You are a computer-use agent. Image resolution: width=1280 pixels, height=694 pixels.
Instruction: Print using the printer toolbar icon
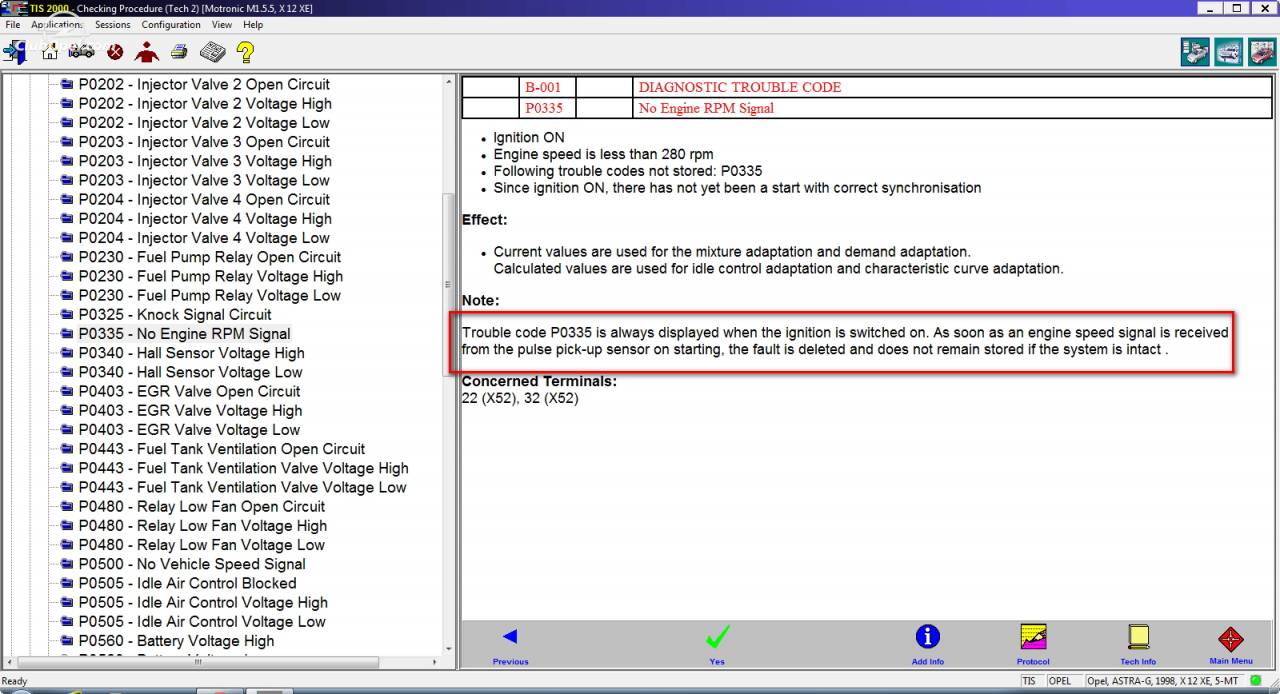(179, 52)
